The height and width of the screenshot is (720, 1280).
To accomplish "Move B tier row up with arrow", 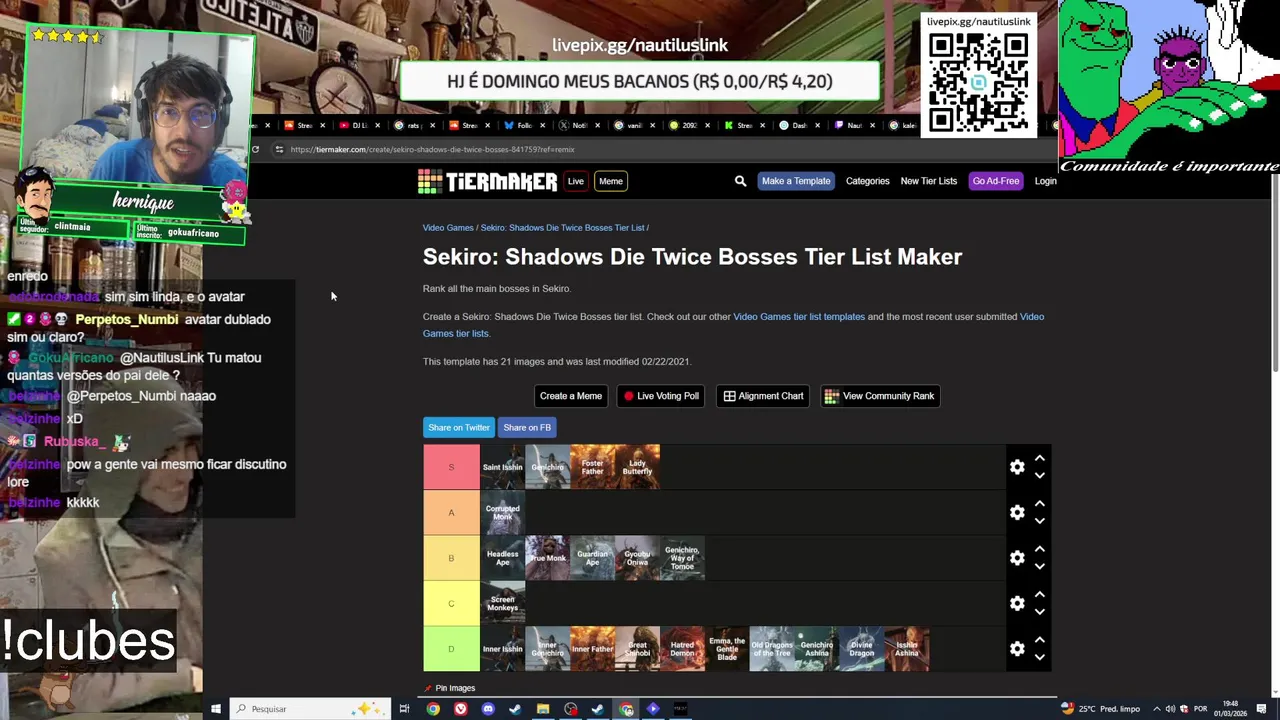I will click(x=1040, y=549).
